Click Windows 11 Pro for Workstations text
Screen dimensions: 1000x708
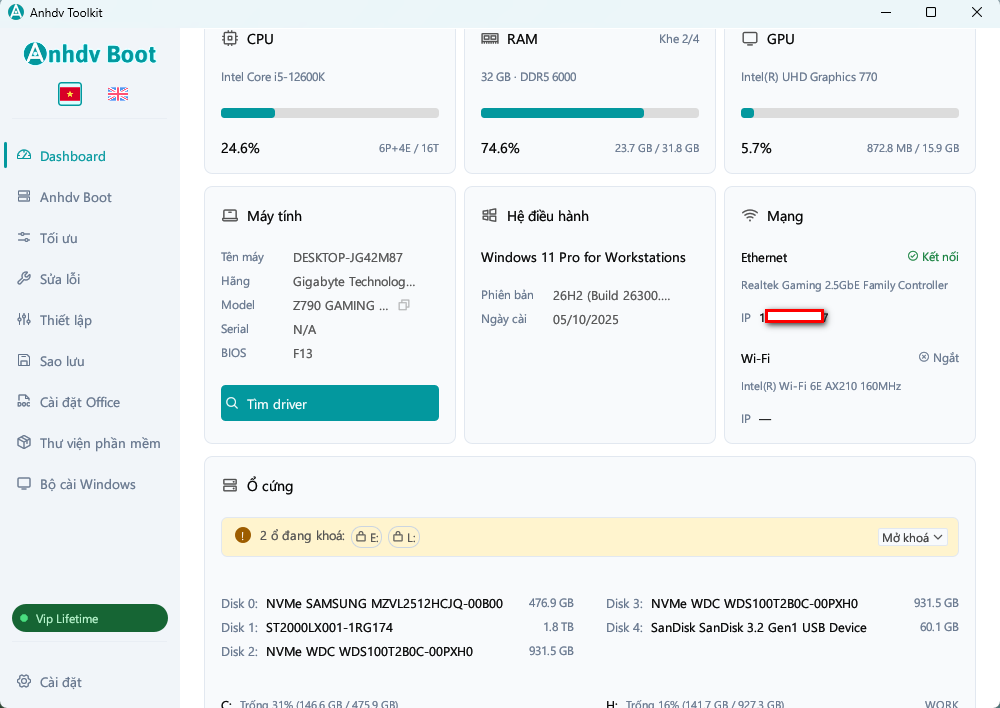click(x=583, y=257)
